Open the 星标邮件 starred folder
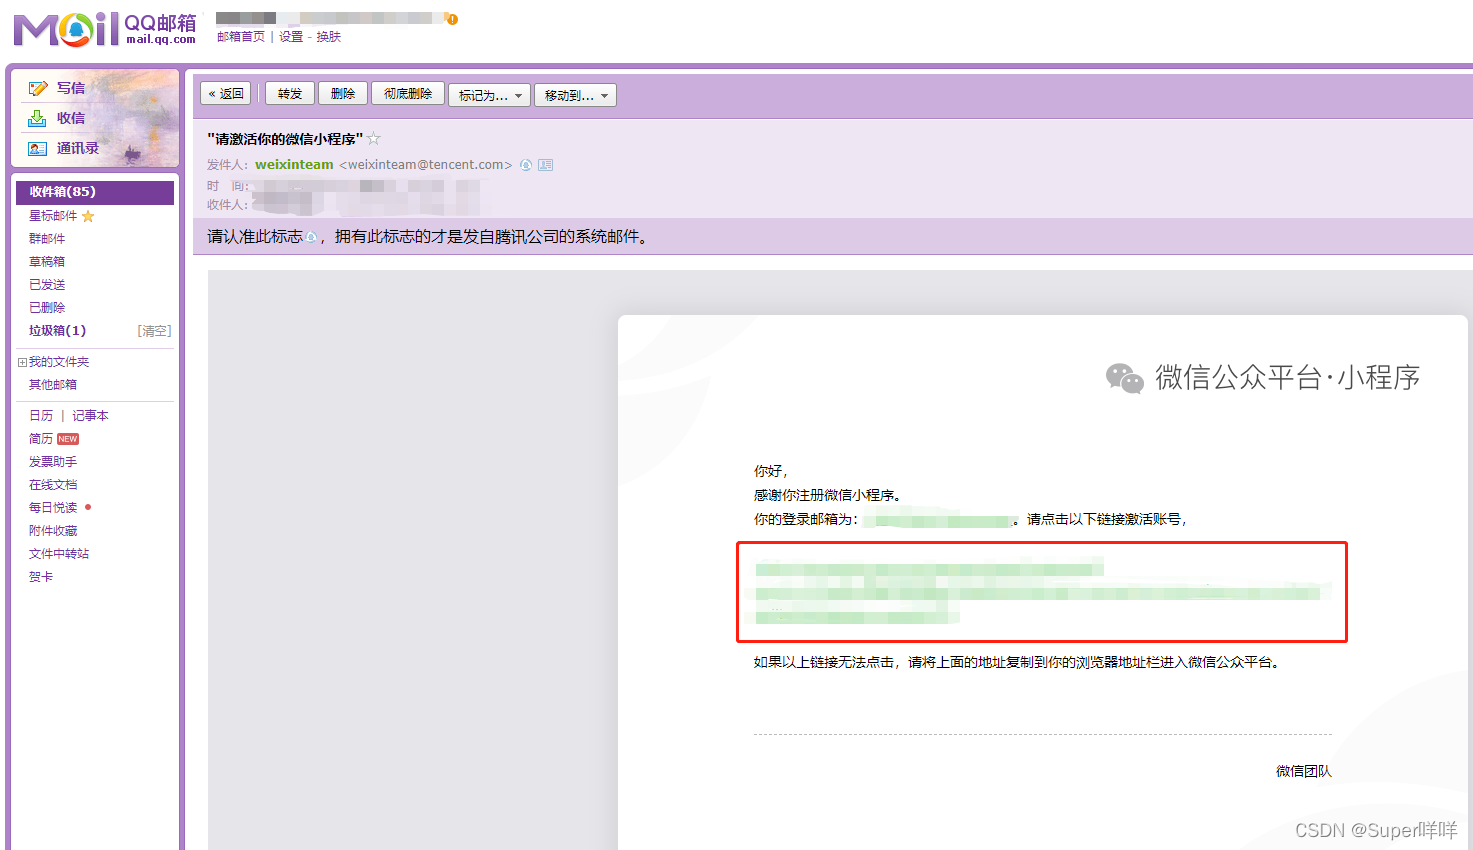The image size is (1473, 850). point(53,216)
